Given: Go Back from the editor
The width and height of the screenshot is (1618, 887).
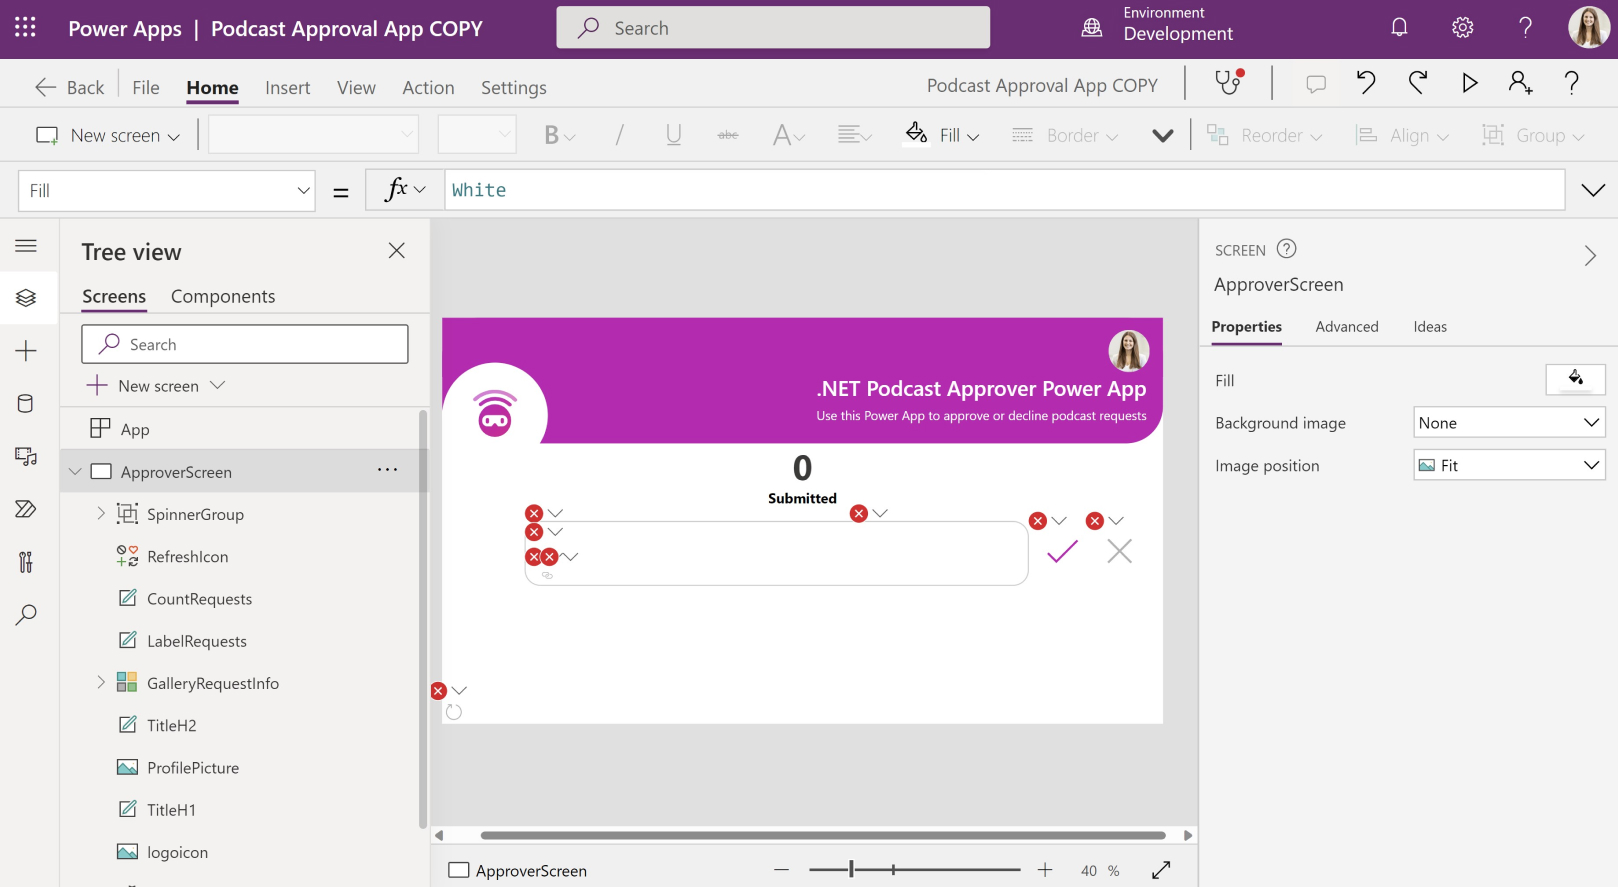Looking at the screenshot, I should [x=69, y=87].
